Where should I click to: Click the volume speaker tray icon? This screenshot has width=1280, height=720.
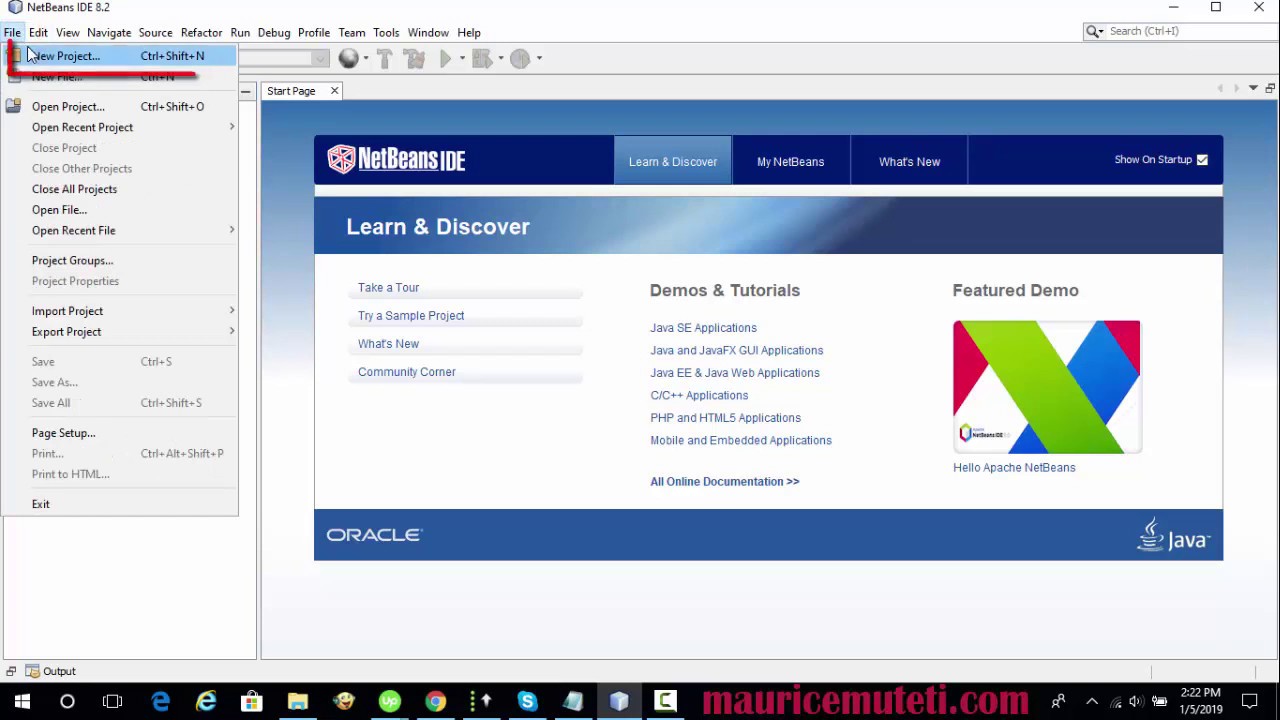click(x=1136, y=701)
